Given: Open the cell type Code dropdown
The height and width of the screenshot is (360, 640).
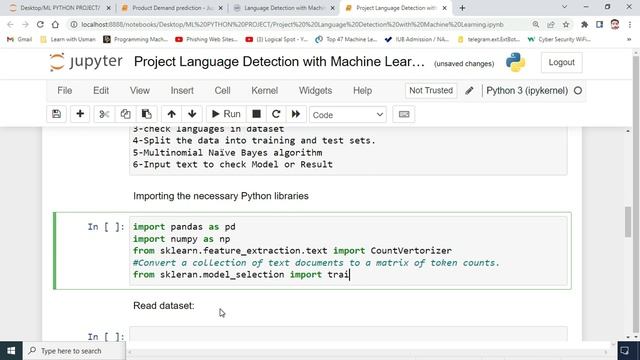Looking at the screenshot, I should point(348,115).
